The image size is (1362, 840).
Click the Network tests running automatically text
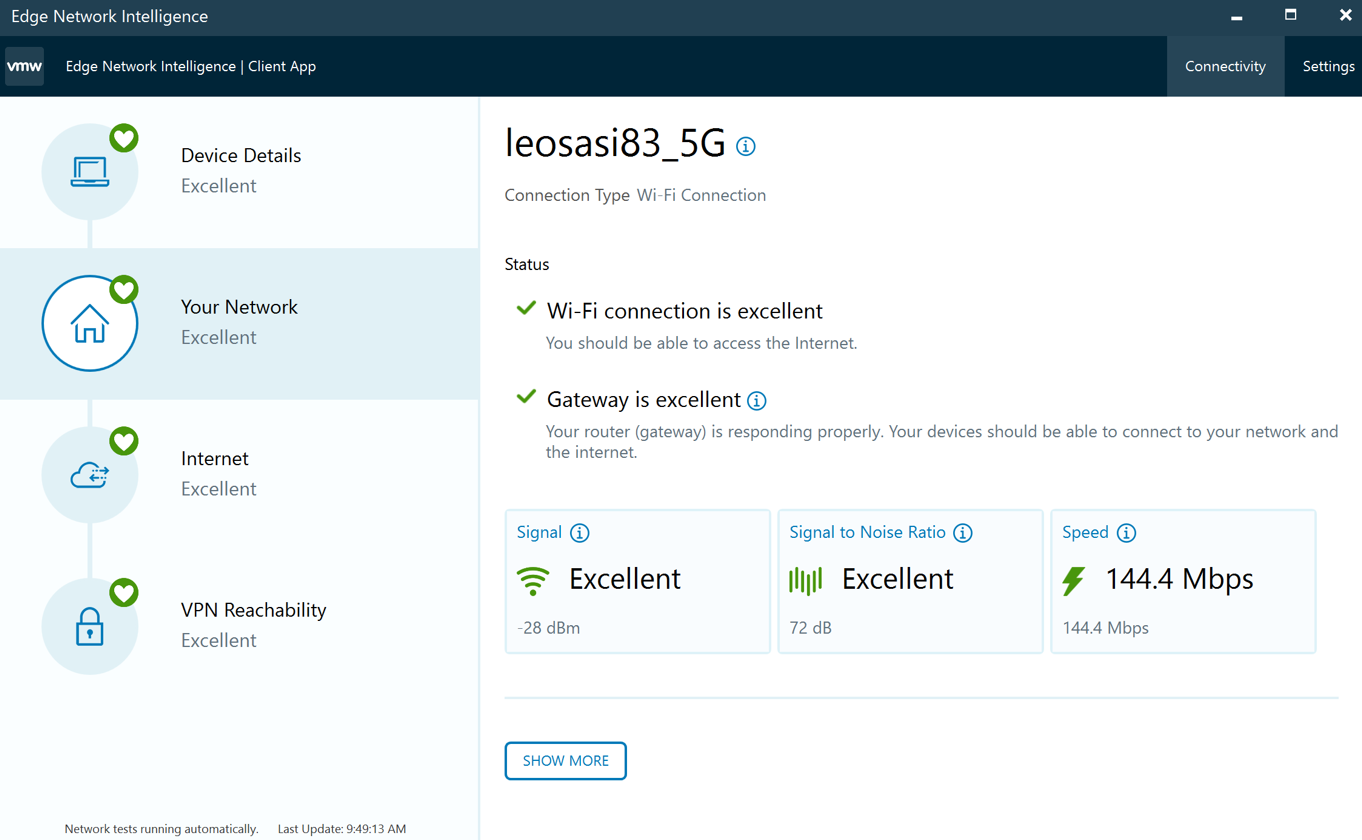pyautogui.click(x=161, y=829)
